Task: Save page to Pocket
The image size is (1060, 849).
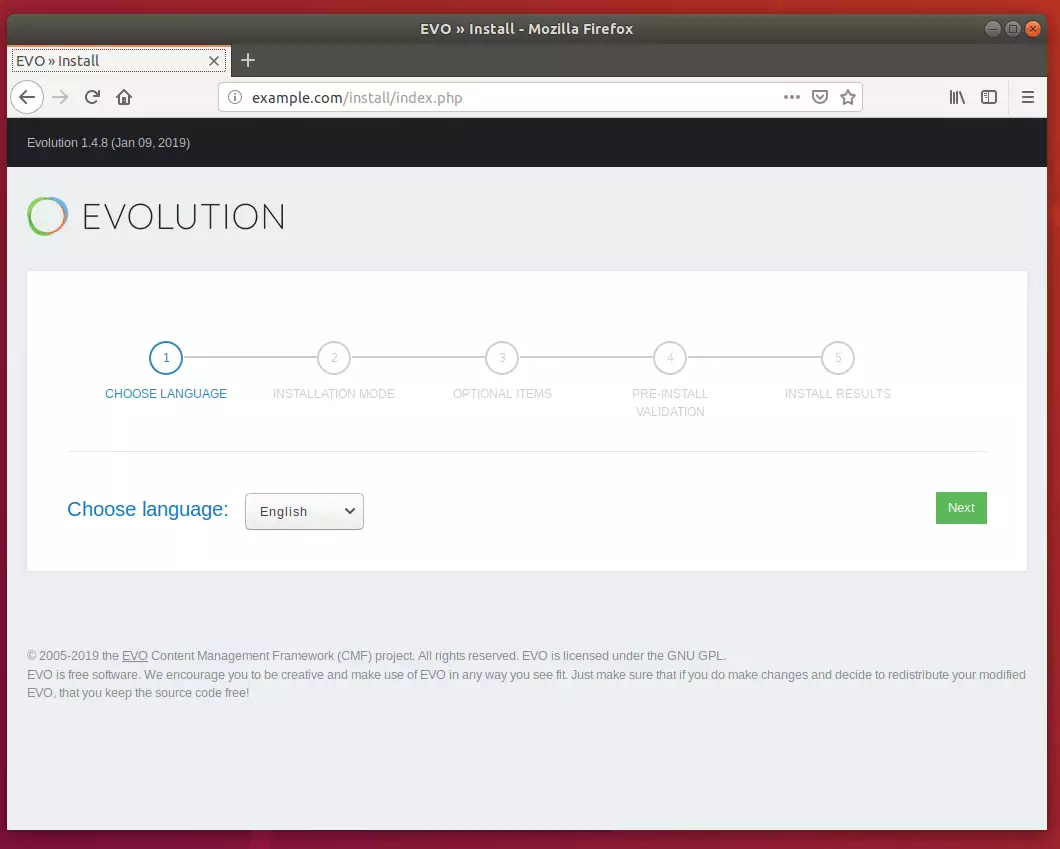Action: tap(820, 97)
